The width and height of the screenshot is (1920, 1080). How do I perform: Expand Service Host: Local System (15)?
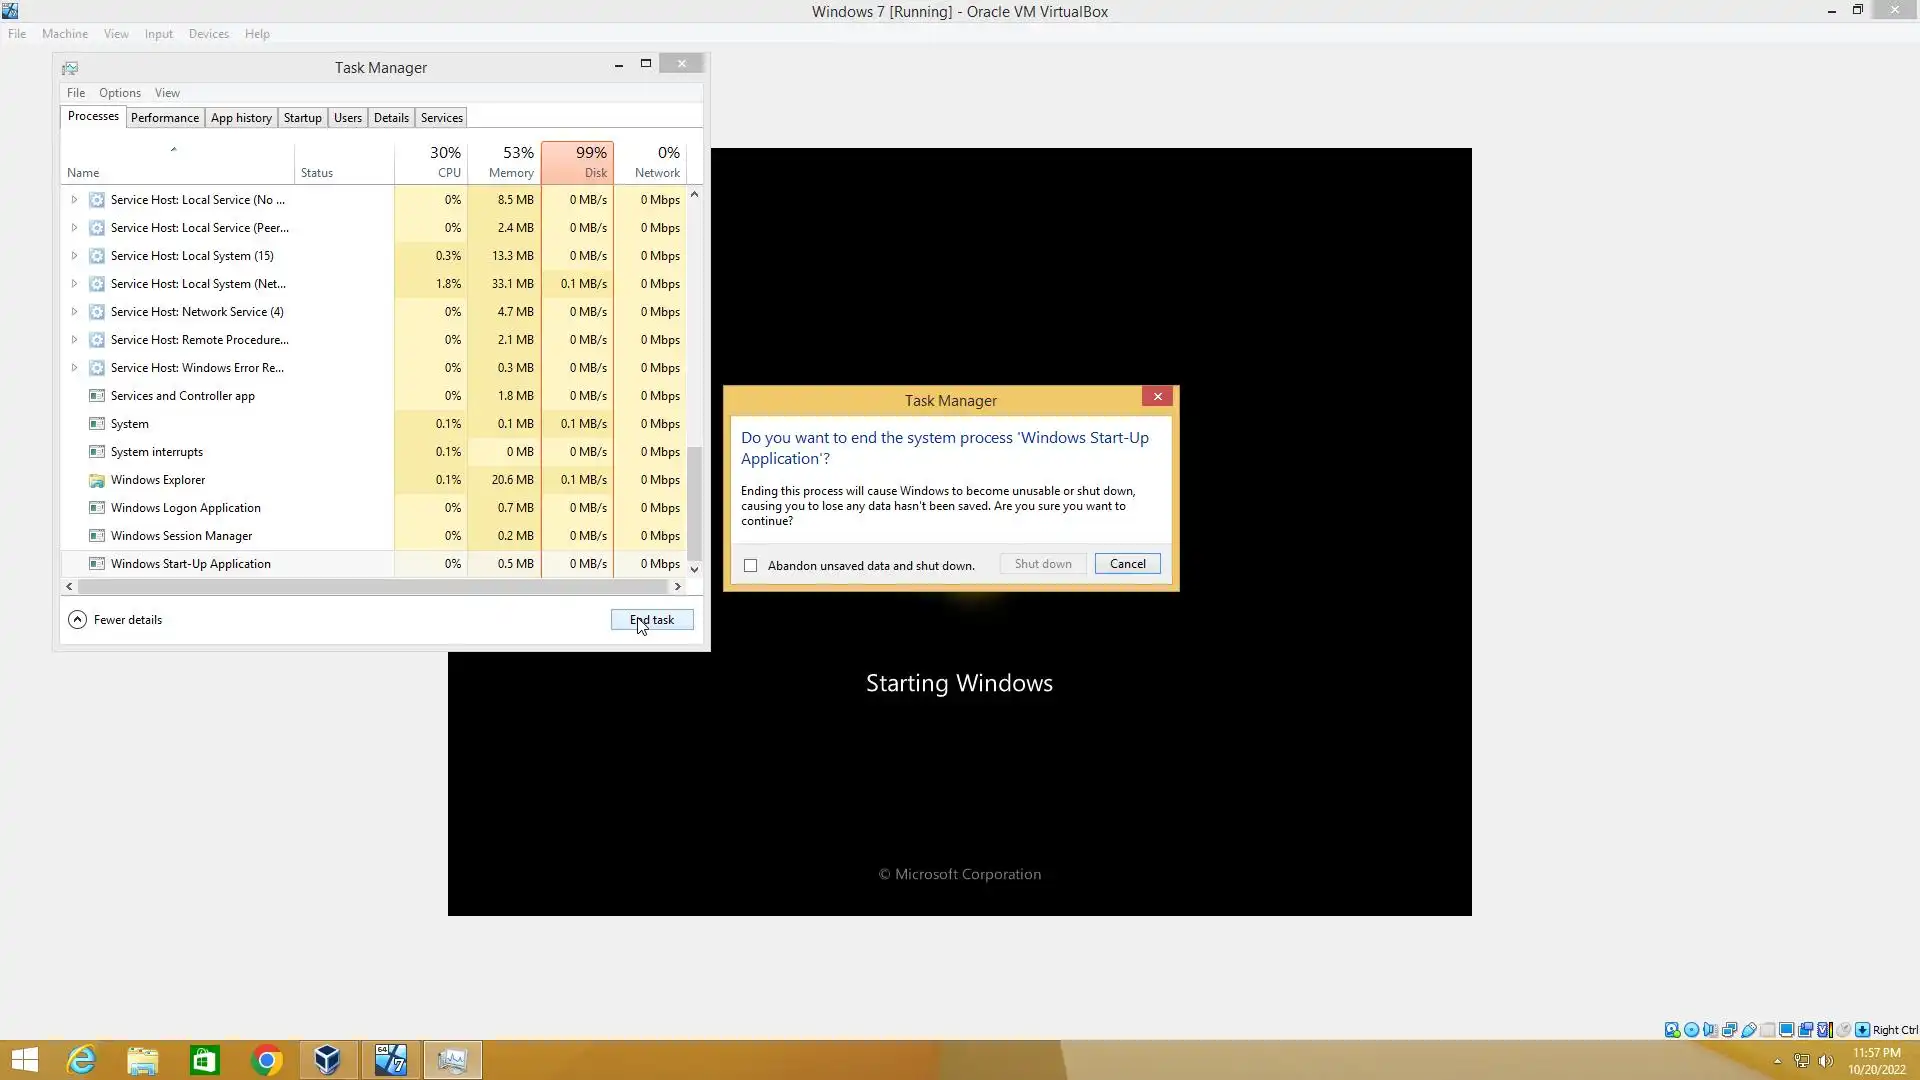click(74, 256)
